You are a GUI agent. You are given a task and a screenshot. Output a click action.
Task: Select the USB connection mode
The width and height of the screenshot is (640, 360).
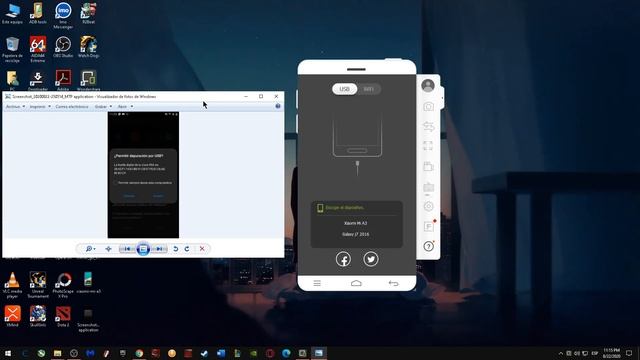(344, 89)
